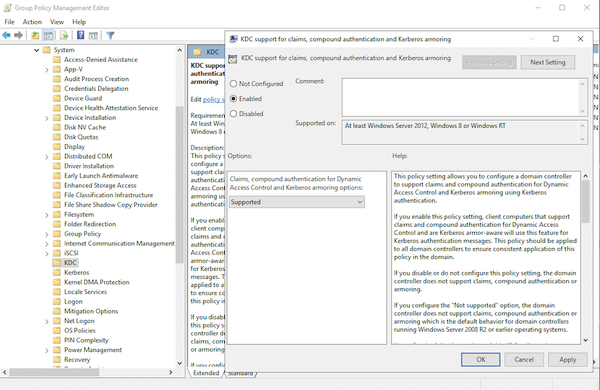This screenshot has height=390, width=600.
Task: Select Driver Installation in the tree
Action: pos(89,166)
